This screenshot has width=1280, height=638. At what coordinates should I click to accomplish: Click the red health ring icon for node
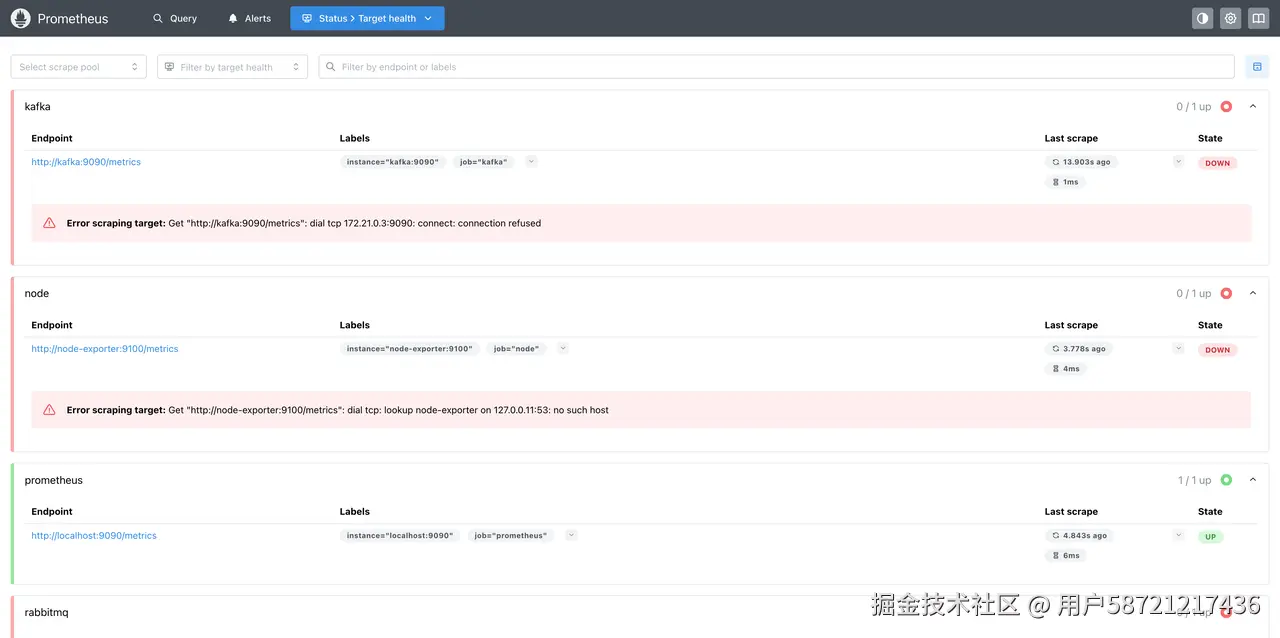(x=1226, y=293)
